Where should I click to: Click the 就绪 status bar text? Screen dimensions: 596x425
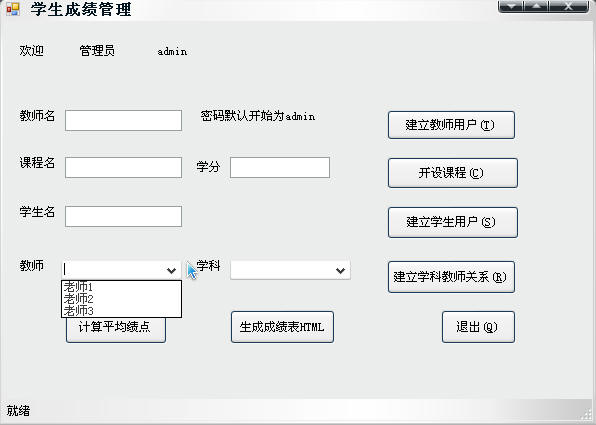18,411
